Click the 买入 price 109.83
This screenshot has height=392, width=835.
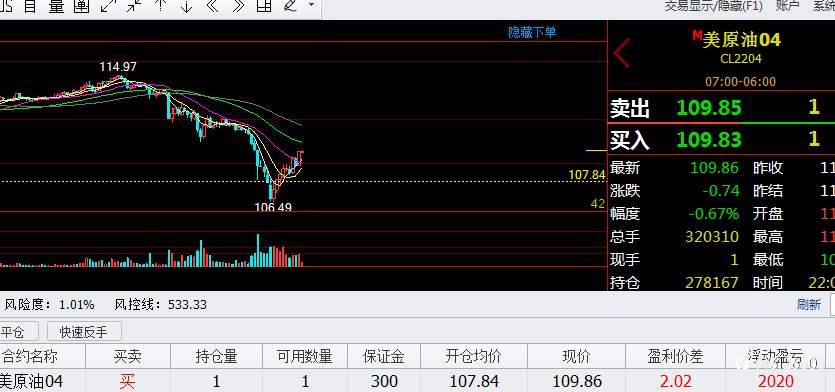pyautogui.click(x=709, y=140)
